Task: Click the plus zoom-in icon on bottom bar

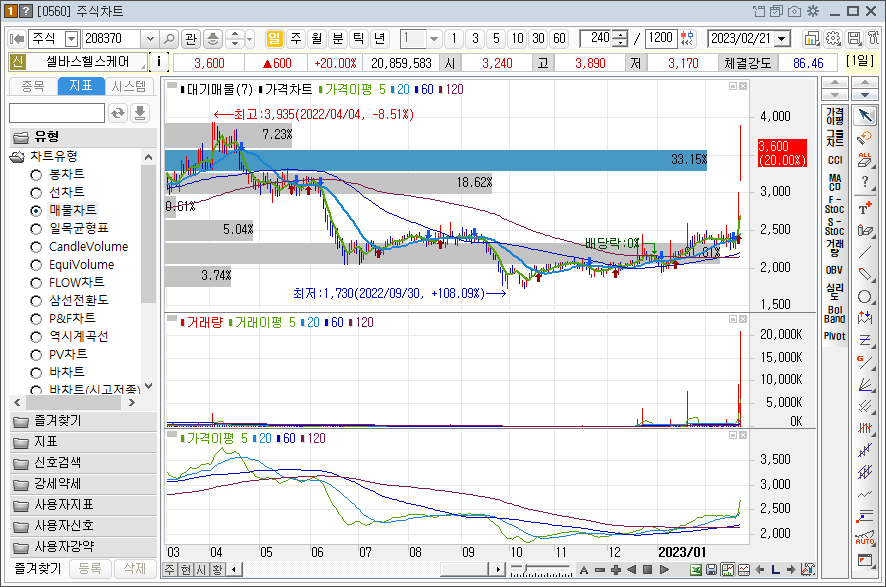Action: tap(616, 569)
